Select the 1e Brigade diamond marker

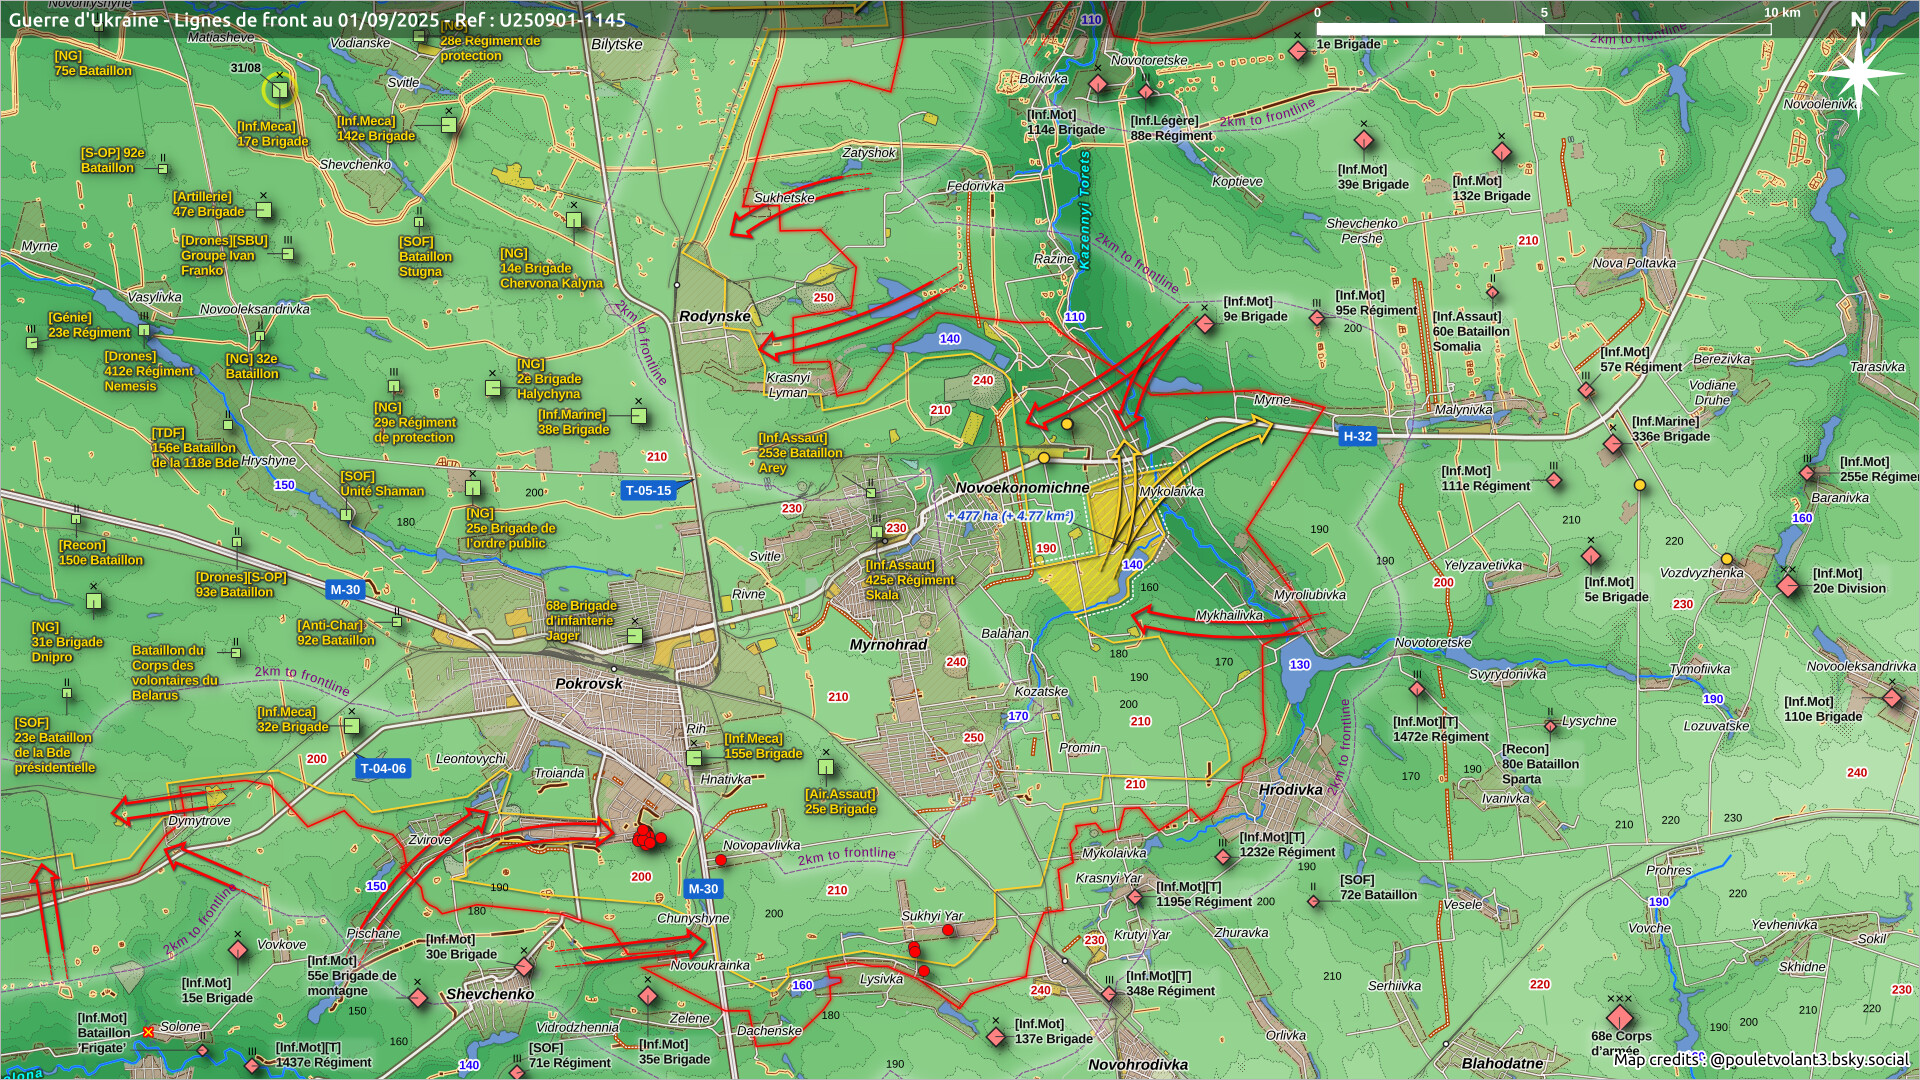[1298, 50]
